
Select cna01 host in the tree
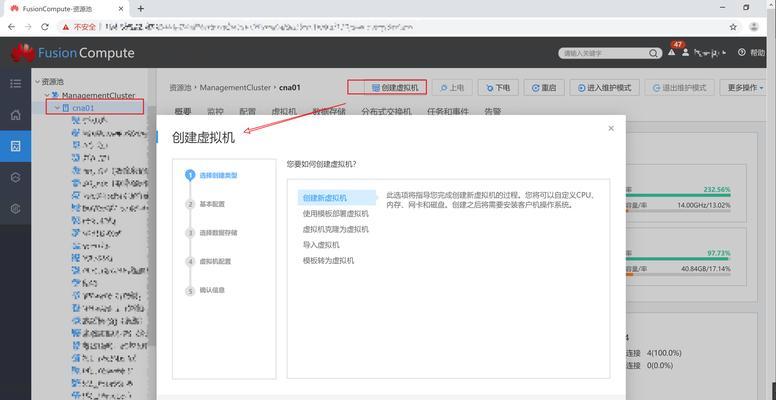[83, 107]
